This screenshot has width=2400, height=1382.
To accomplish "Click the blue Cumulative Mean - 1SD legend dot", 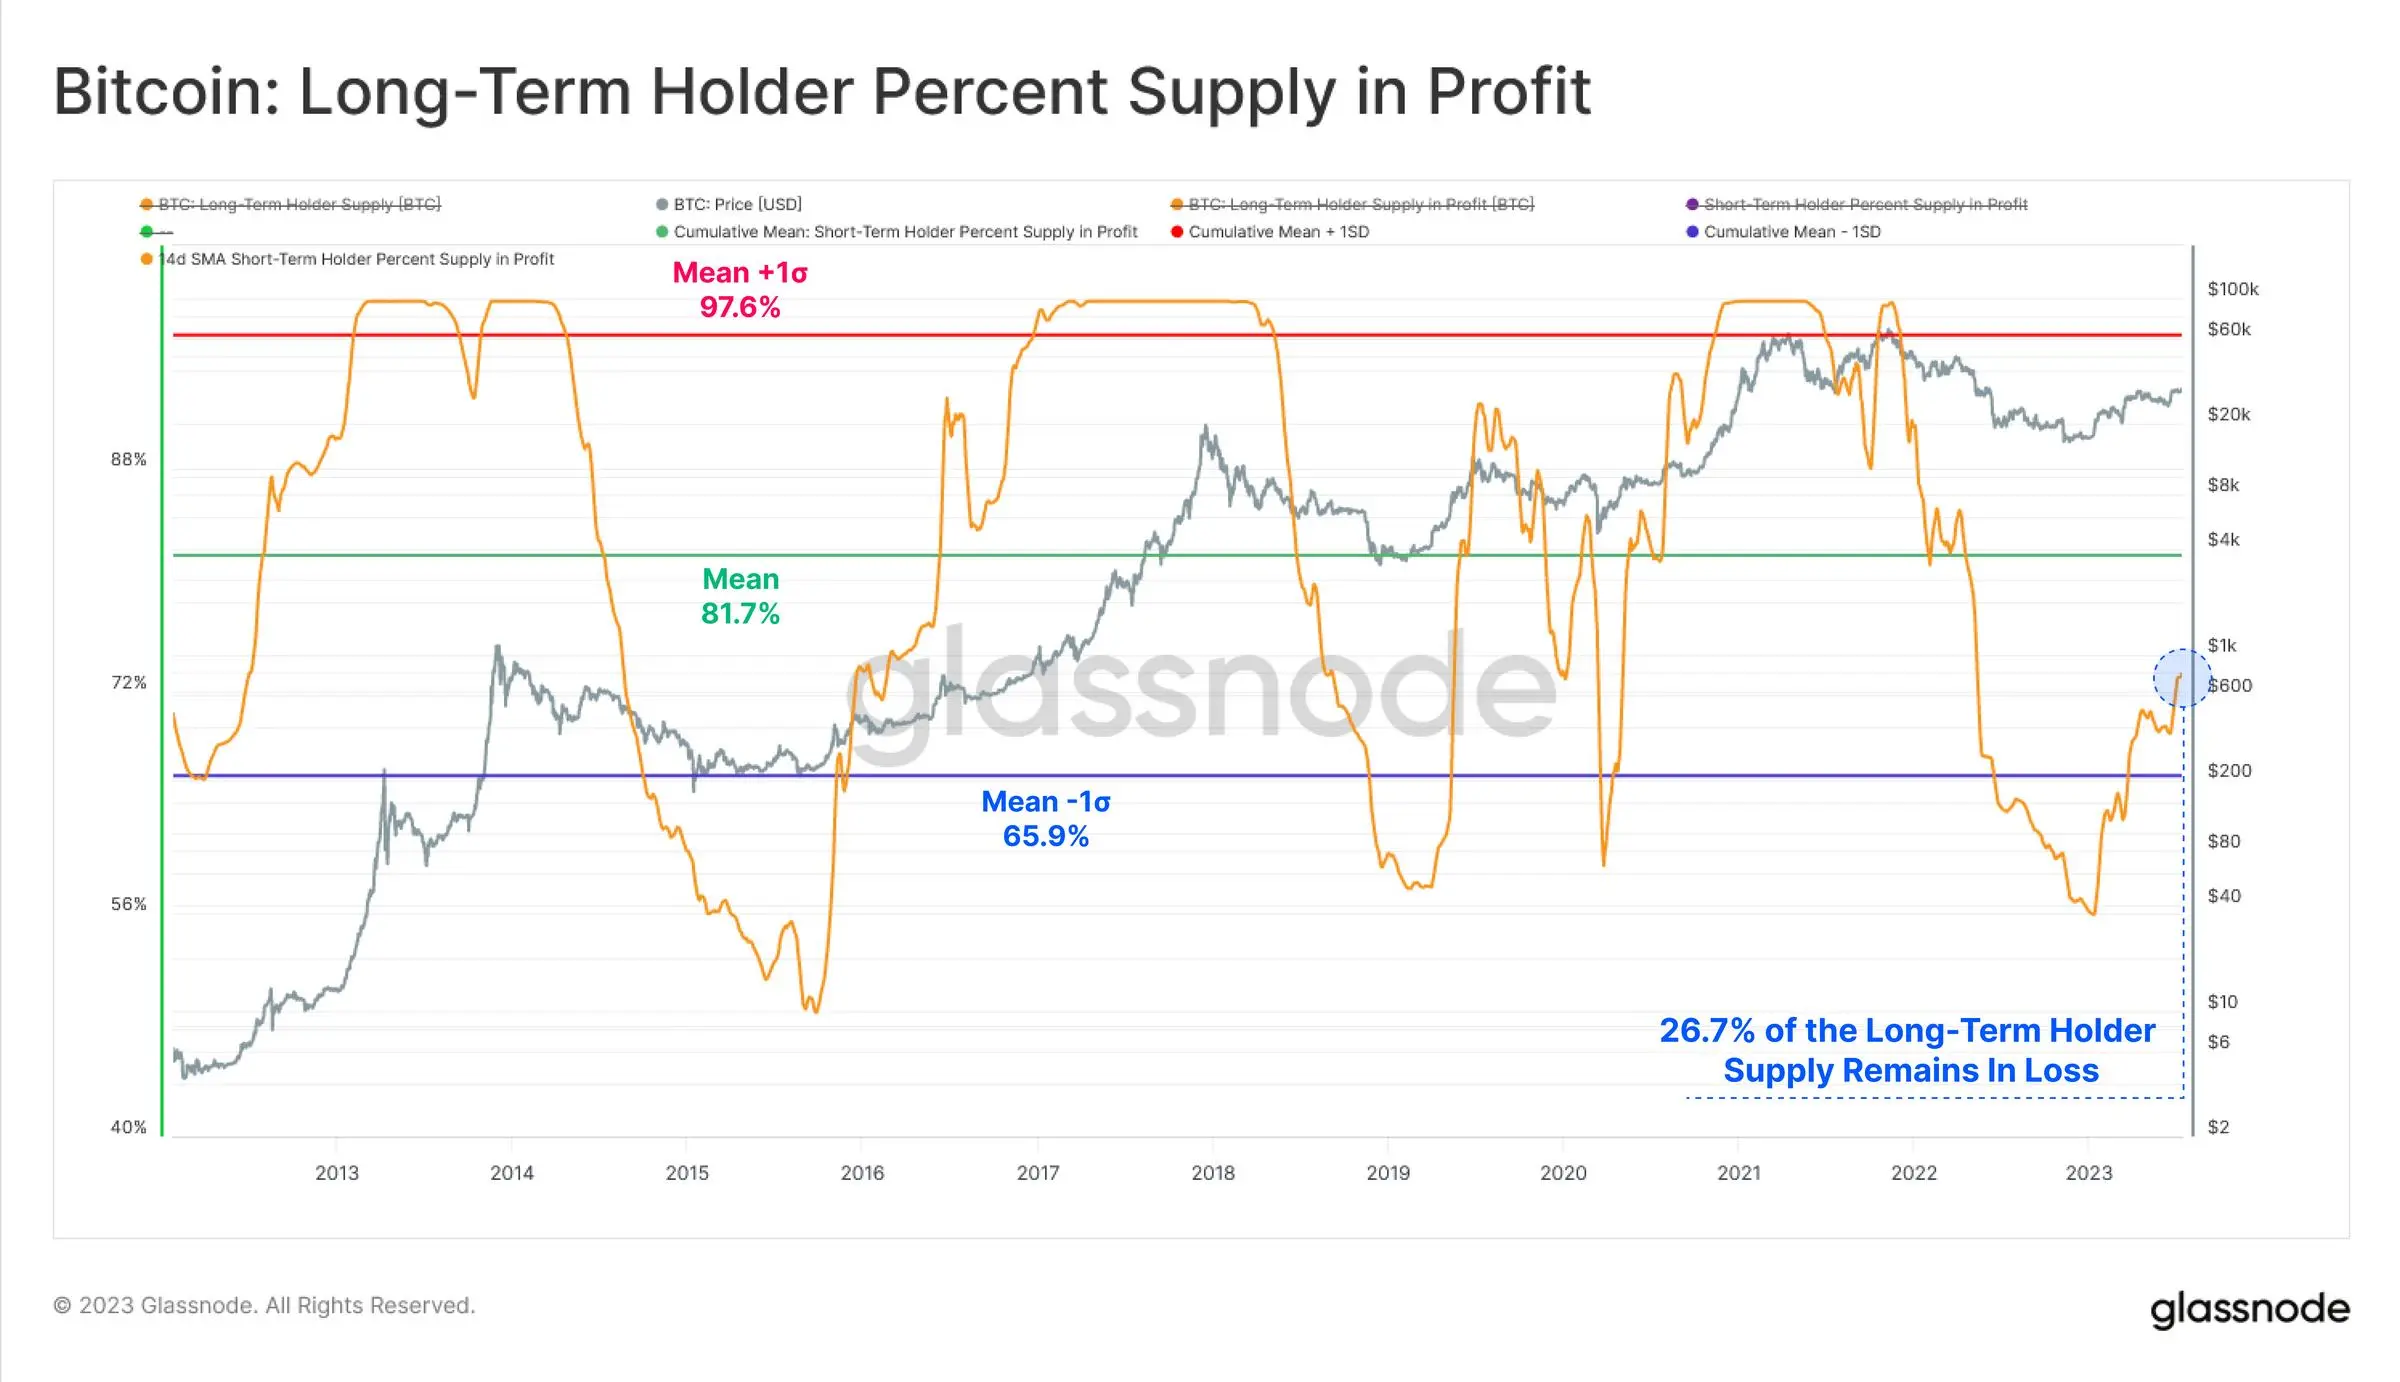I will 1692,232.
